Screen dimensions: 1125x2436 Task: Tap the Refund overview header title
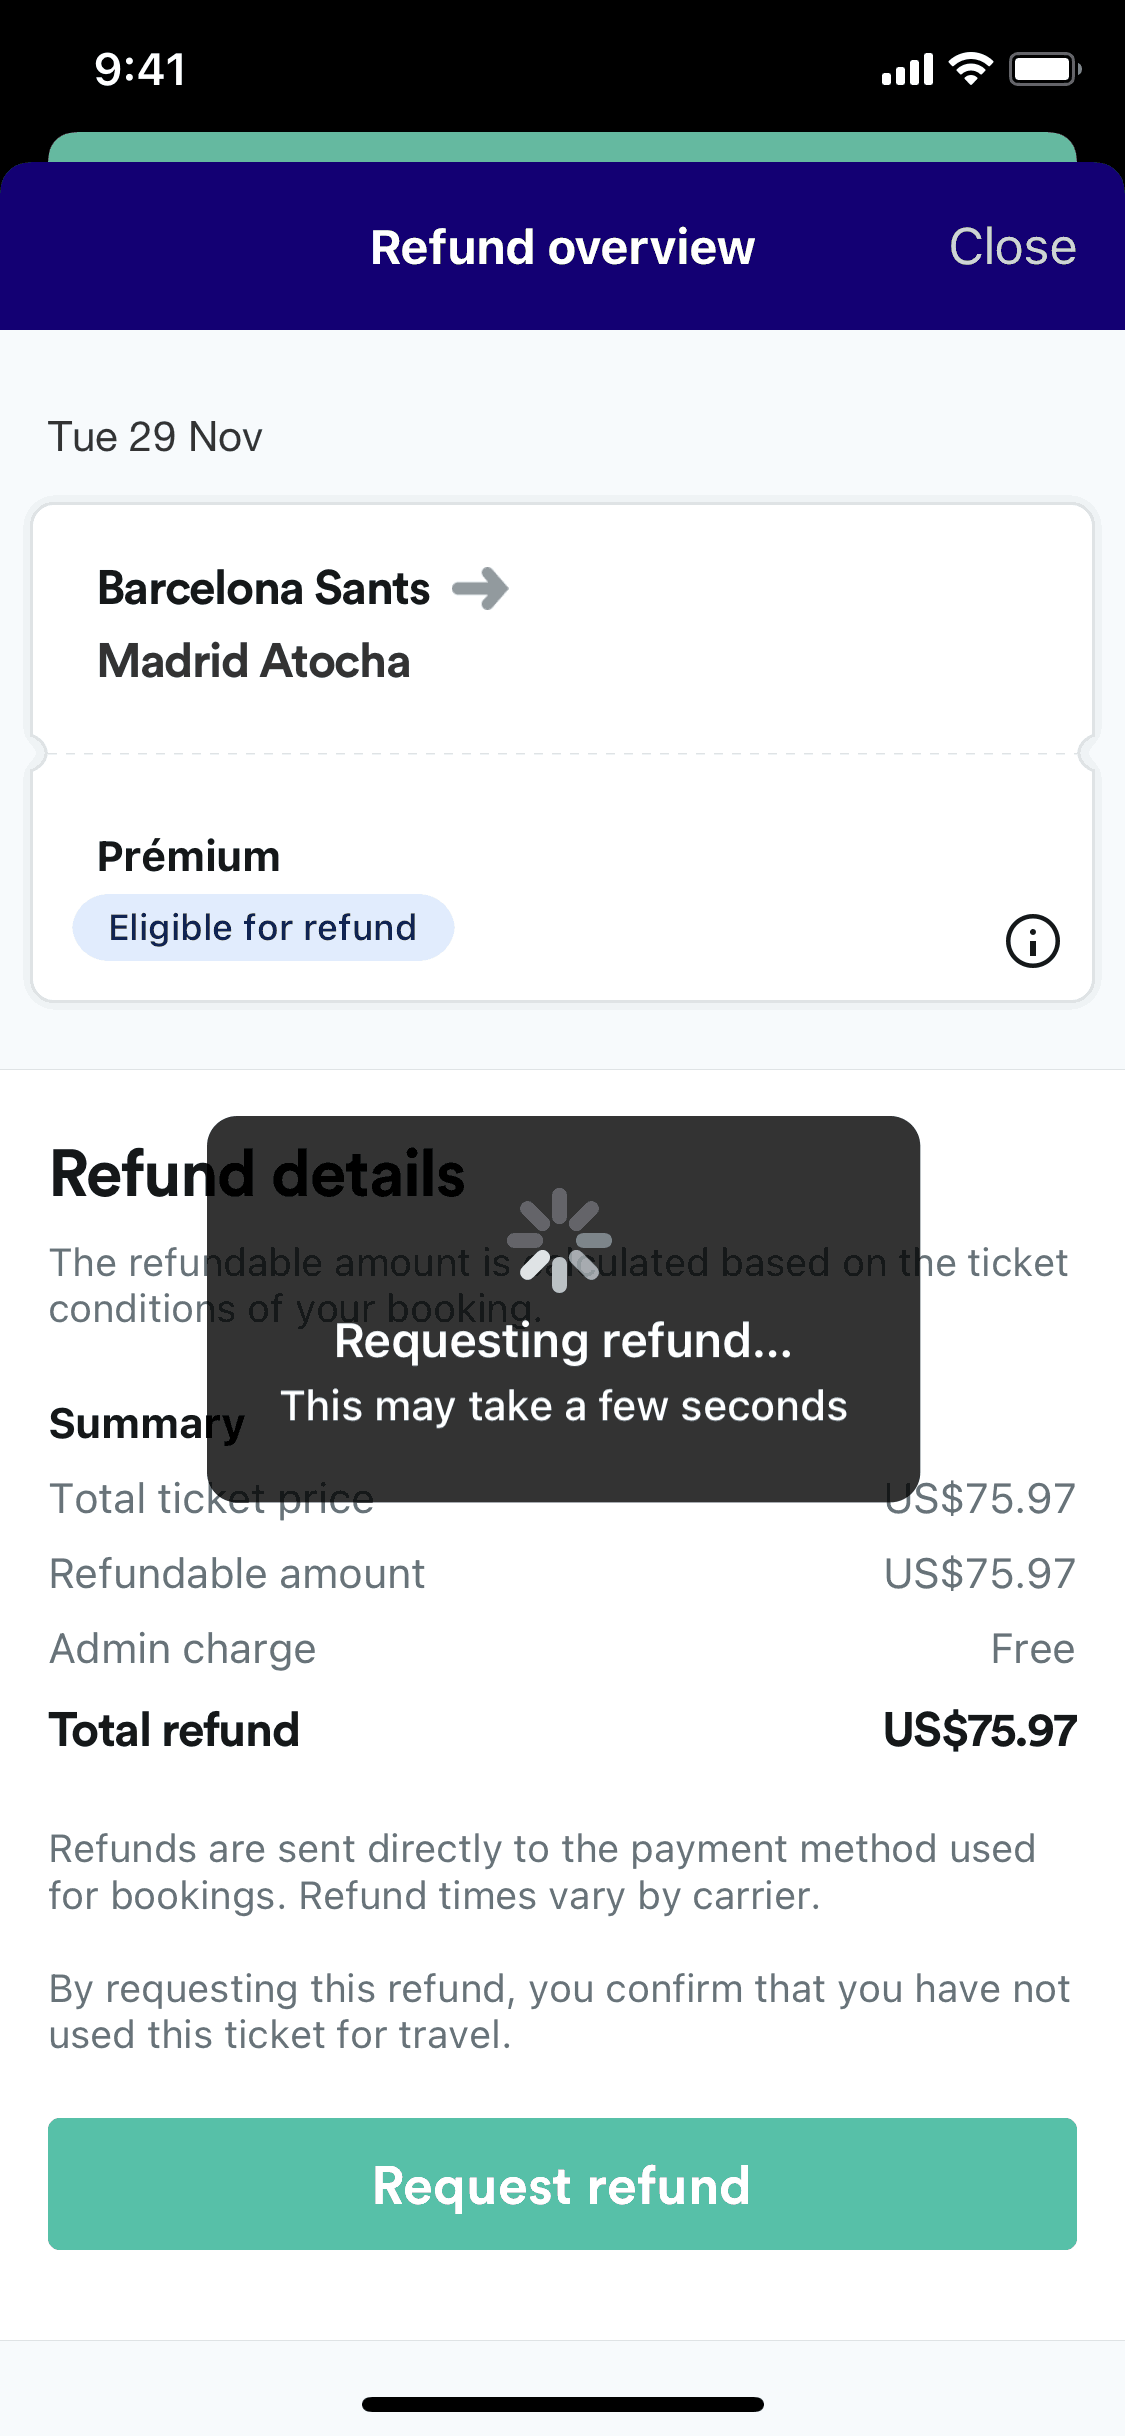tap(562, 247)
